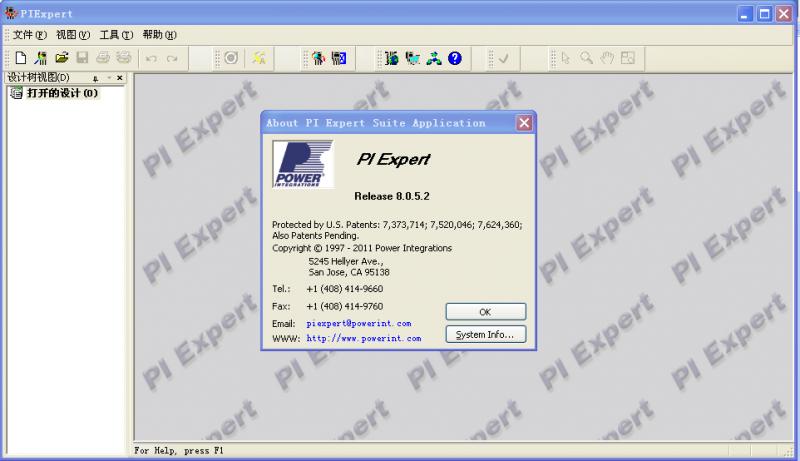This screenshot has height=461, width=800.
Task: Click the save diskette toolbar icon
Action: 83,58
